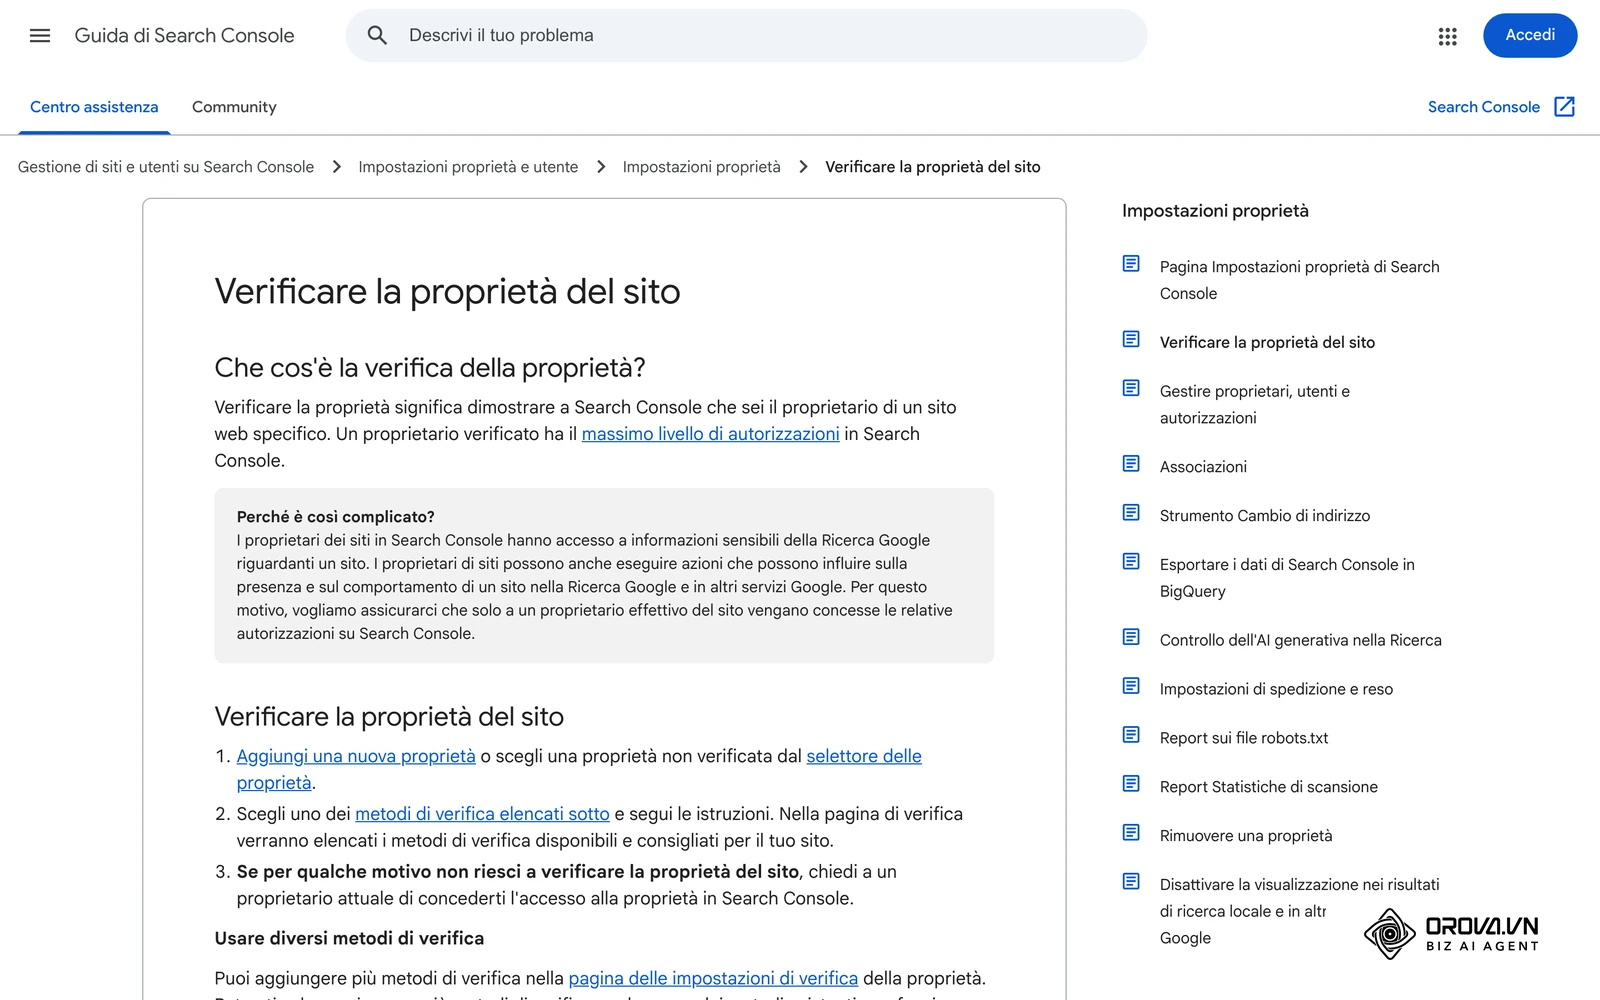Focus the Descrivi il tuo problema search field
The width and height of the screenshot is (1600, 1000).
tap(746, 36)
